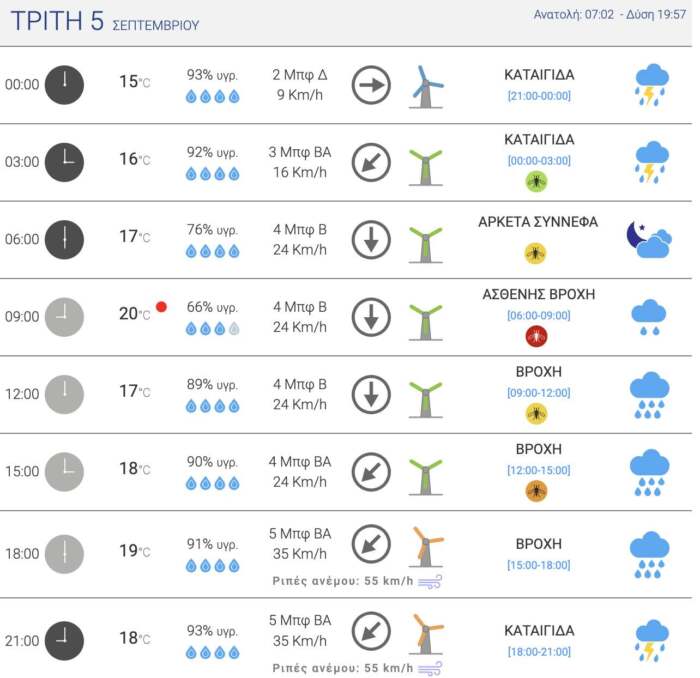The image size is (700, 678).
Task: Click the orange mosquito indicator at 15:00
Action: click(537, 490)
